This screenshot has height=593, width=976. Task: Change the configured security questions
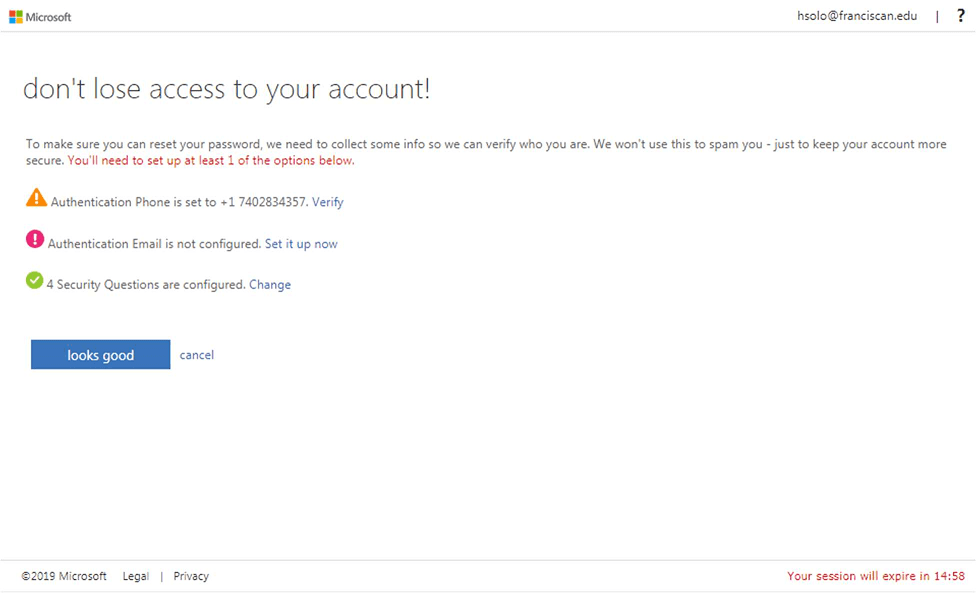tap(270, 285)
